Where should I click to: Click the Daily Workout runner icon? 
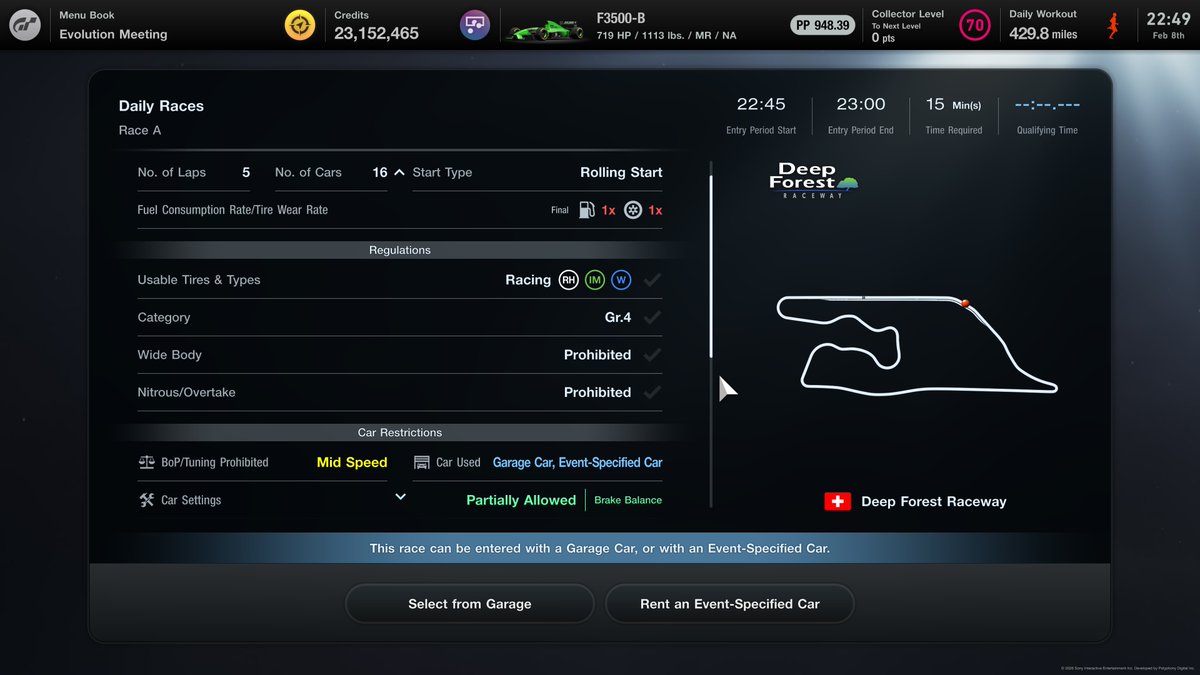pyautogui.click(x=1113, y=25)
